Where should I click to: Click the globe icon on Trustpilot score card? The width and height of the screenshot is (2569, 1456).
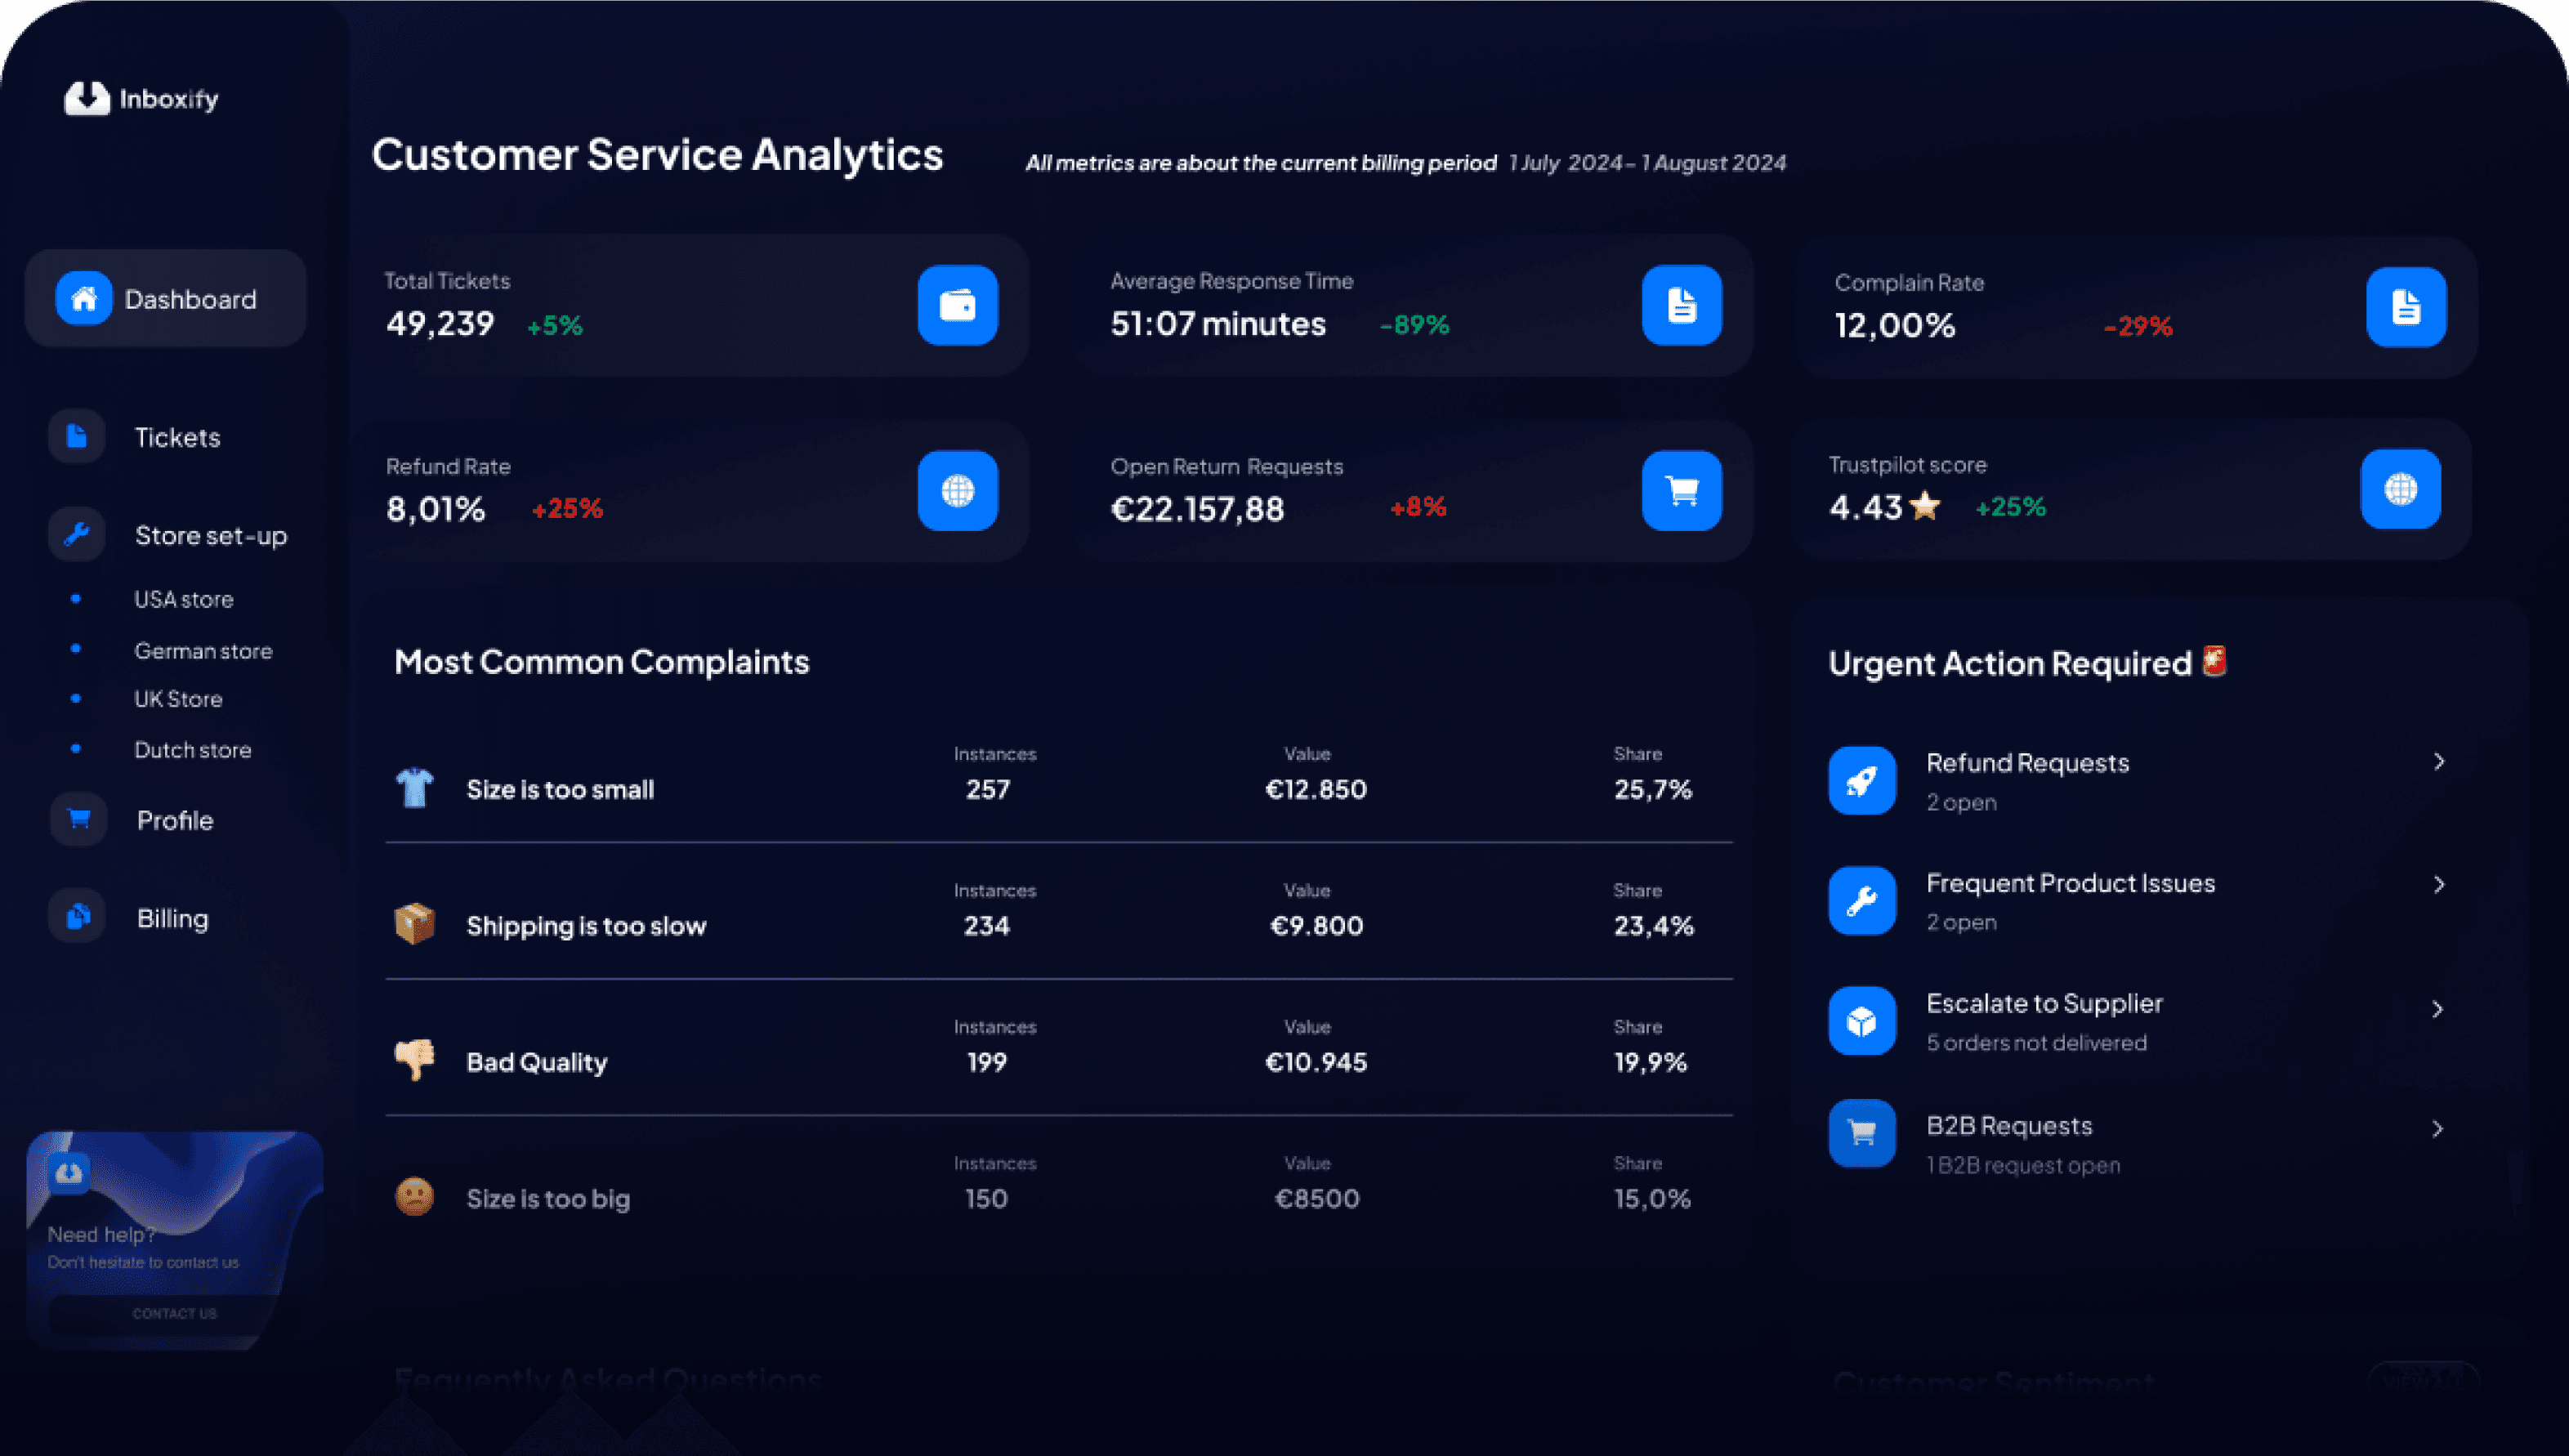2400,489
